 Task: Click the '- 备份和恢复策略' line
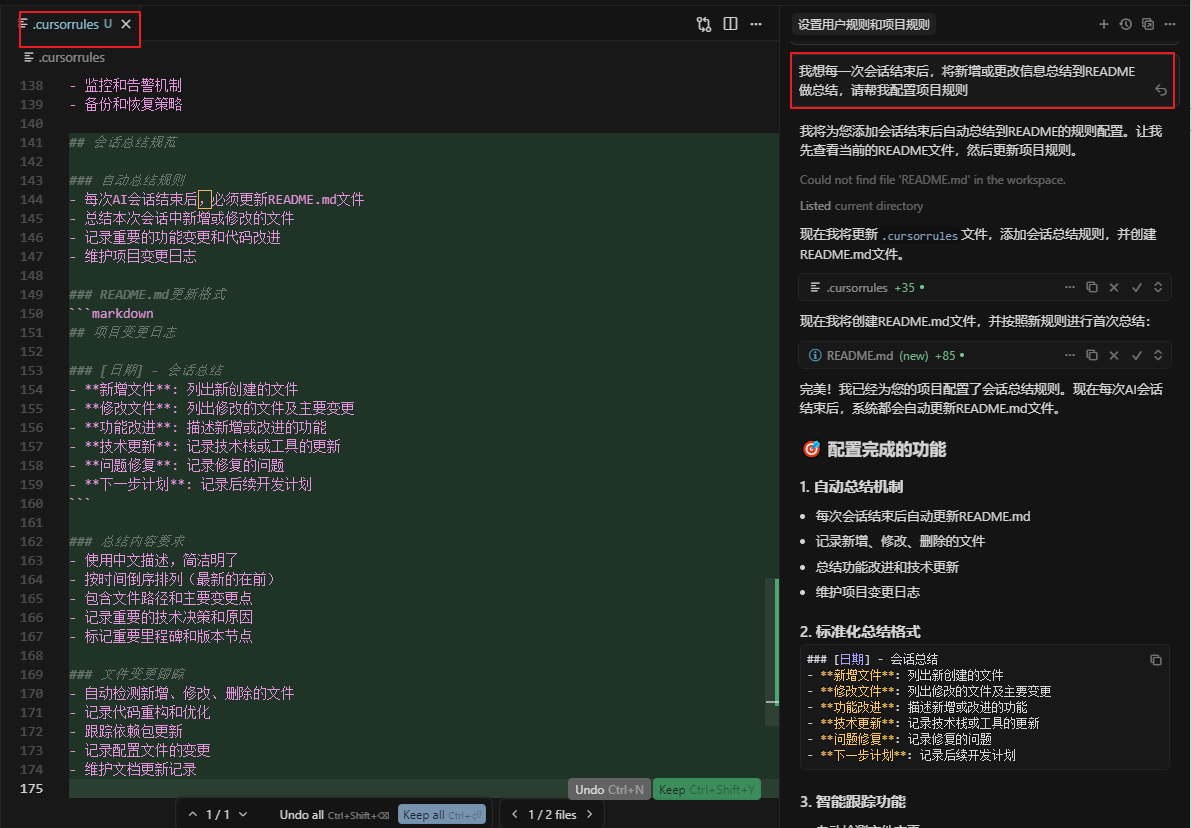tap(125, 104)
